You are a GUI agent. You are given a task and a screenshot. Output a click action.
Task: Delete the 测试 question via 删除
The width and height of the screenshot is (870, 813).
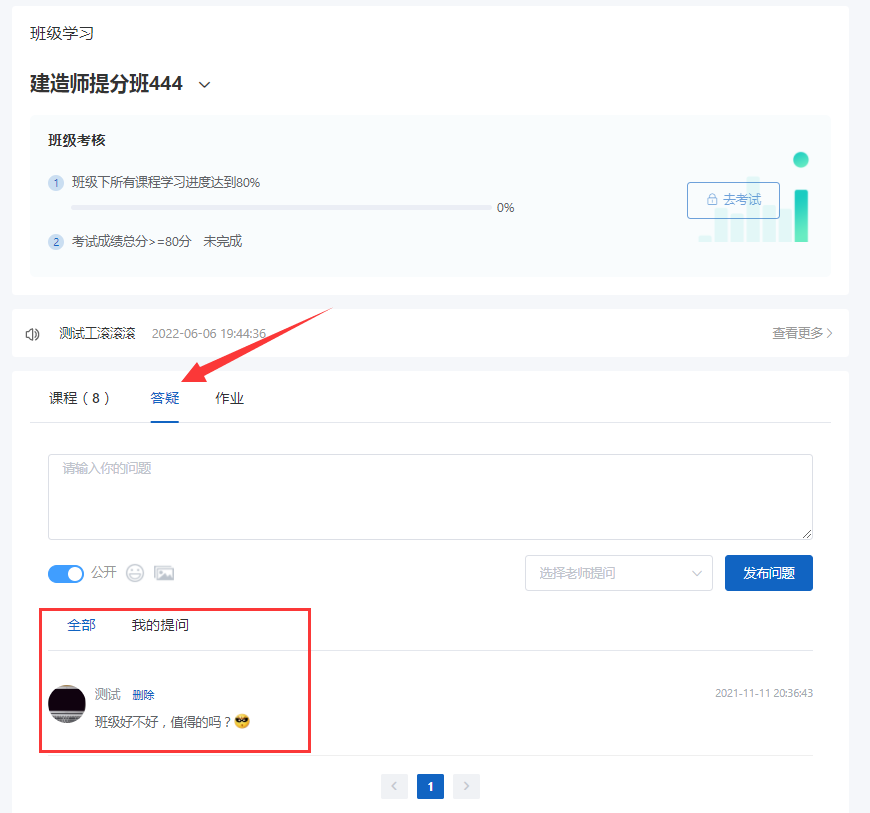(143, 695)
